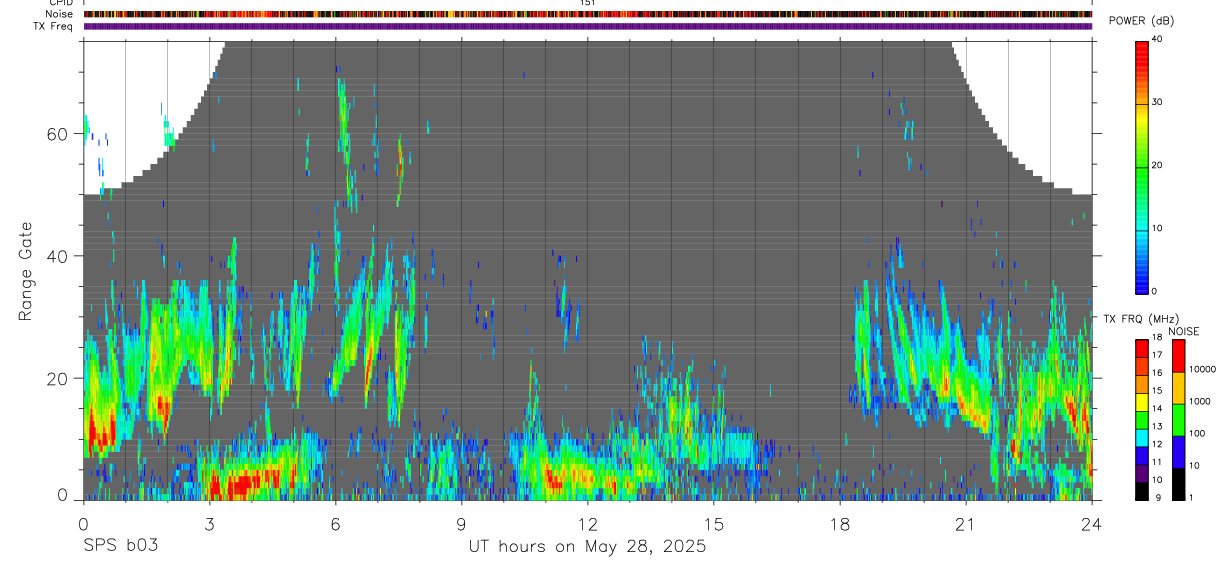Click the Range Gate axis title

[x=27, y=272]
